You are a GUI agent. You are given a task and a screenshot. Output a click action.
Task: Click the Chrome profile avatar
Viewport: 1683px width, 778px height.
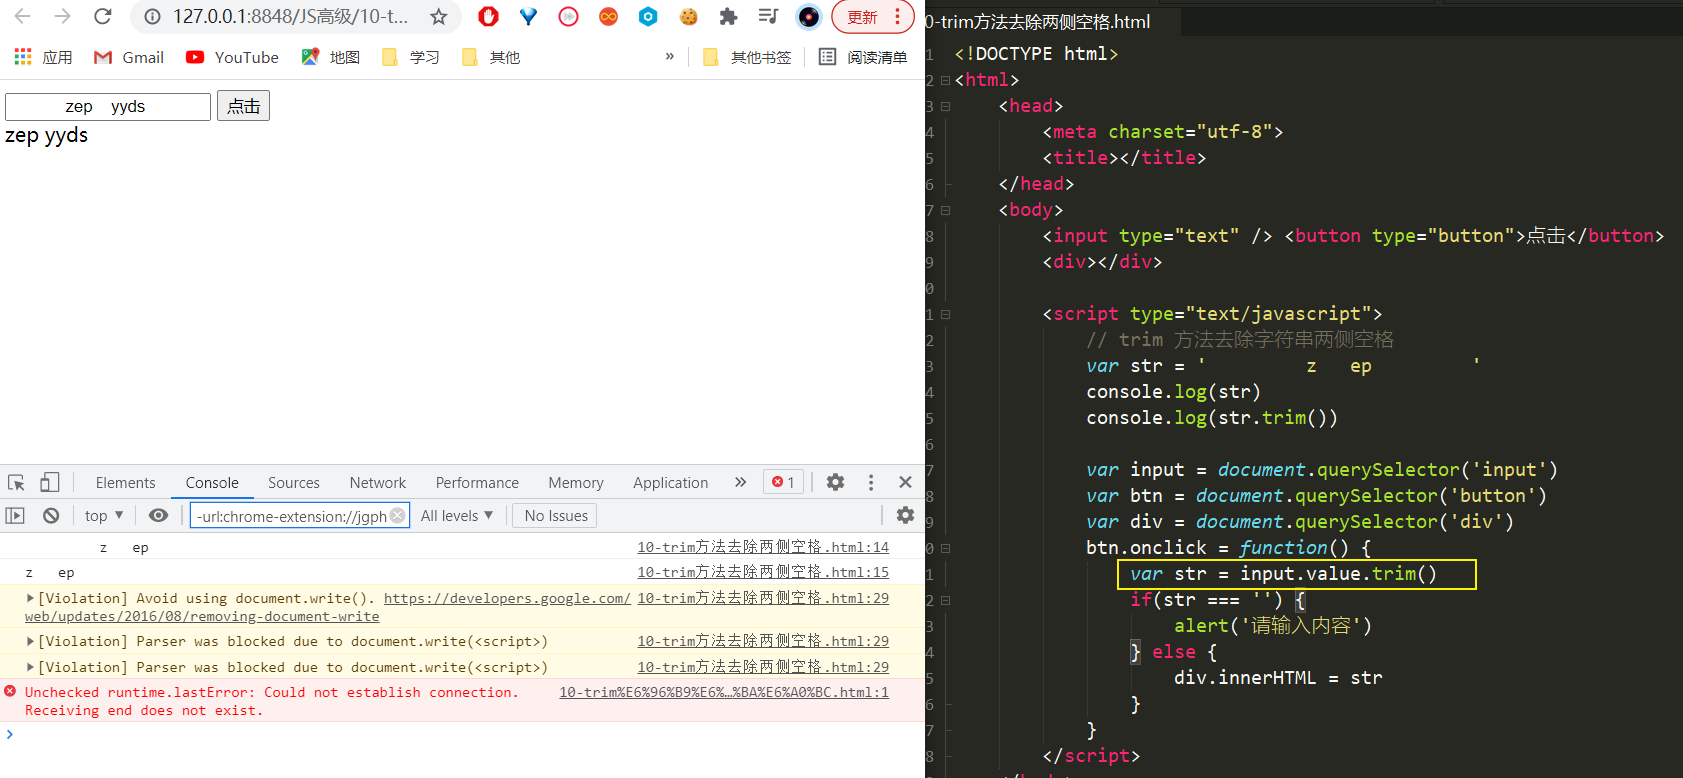(x=808, y=17)
